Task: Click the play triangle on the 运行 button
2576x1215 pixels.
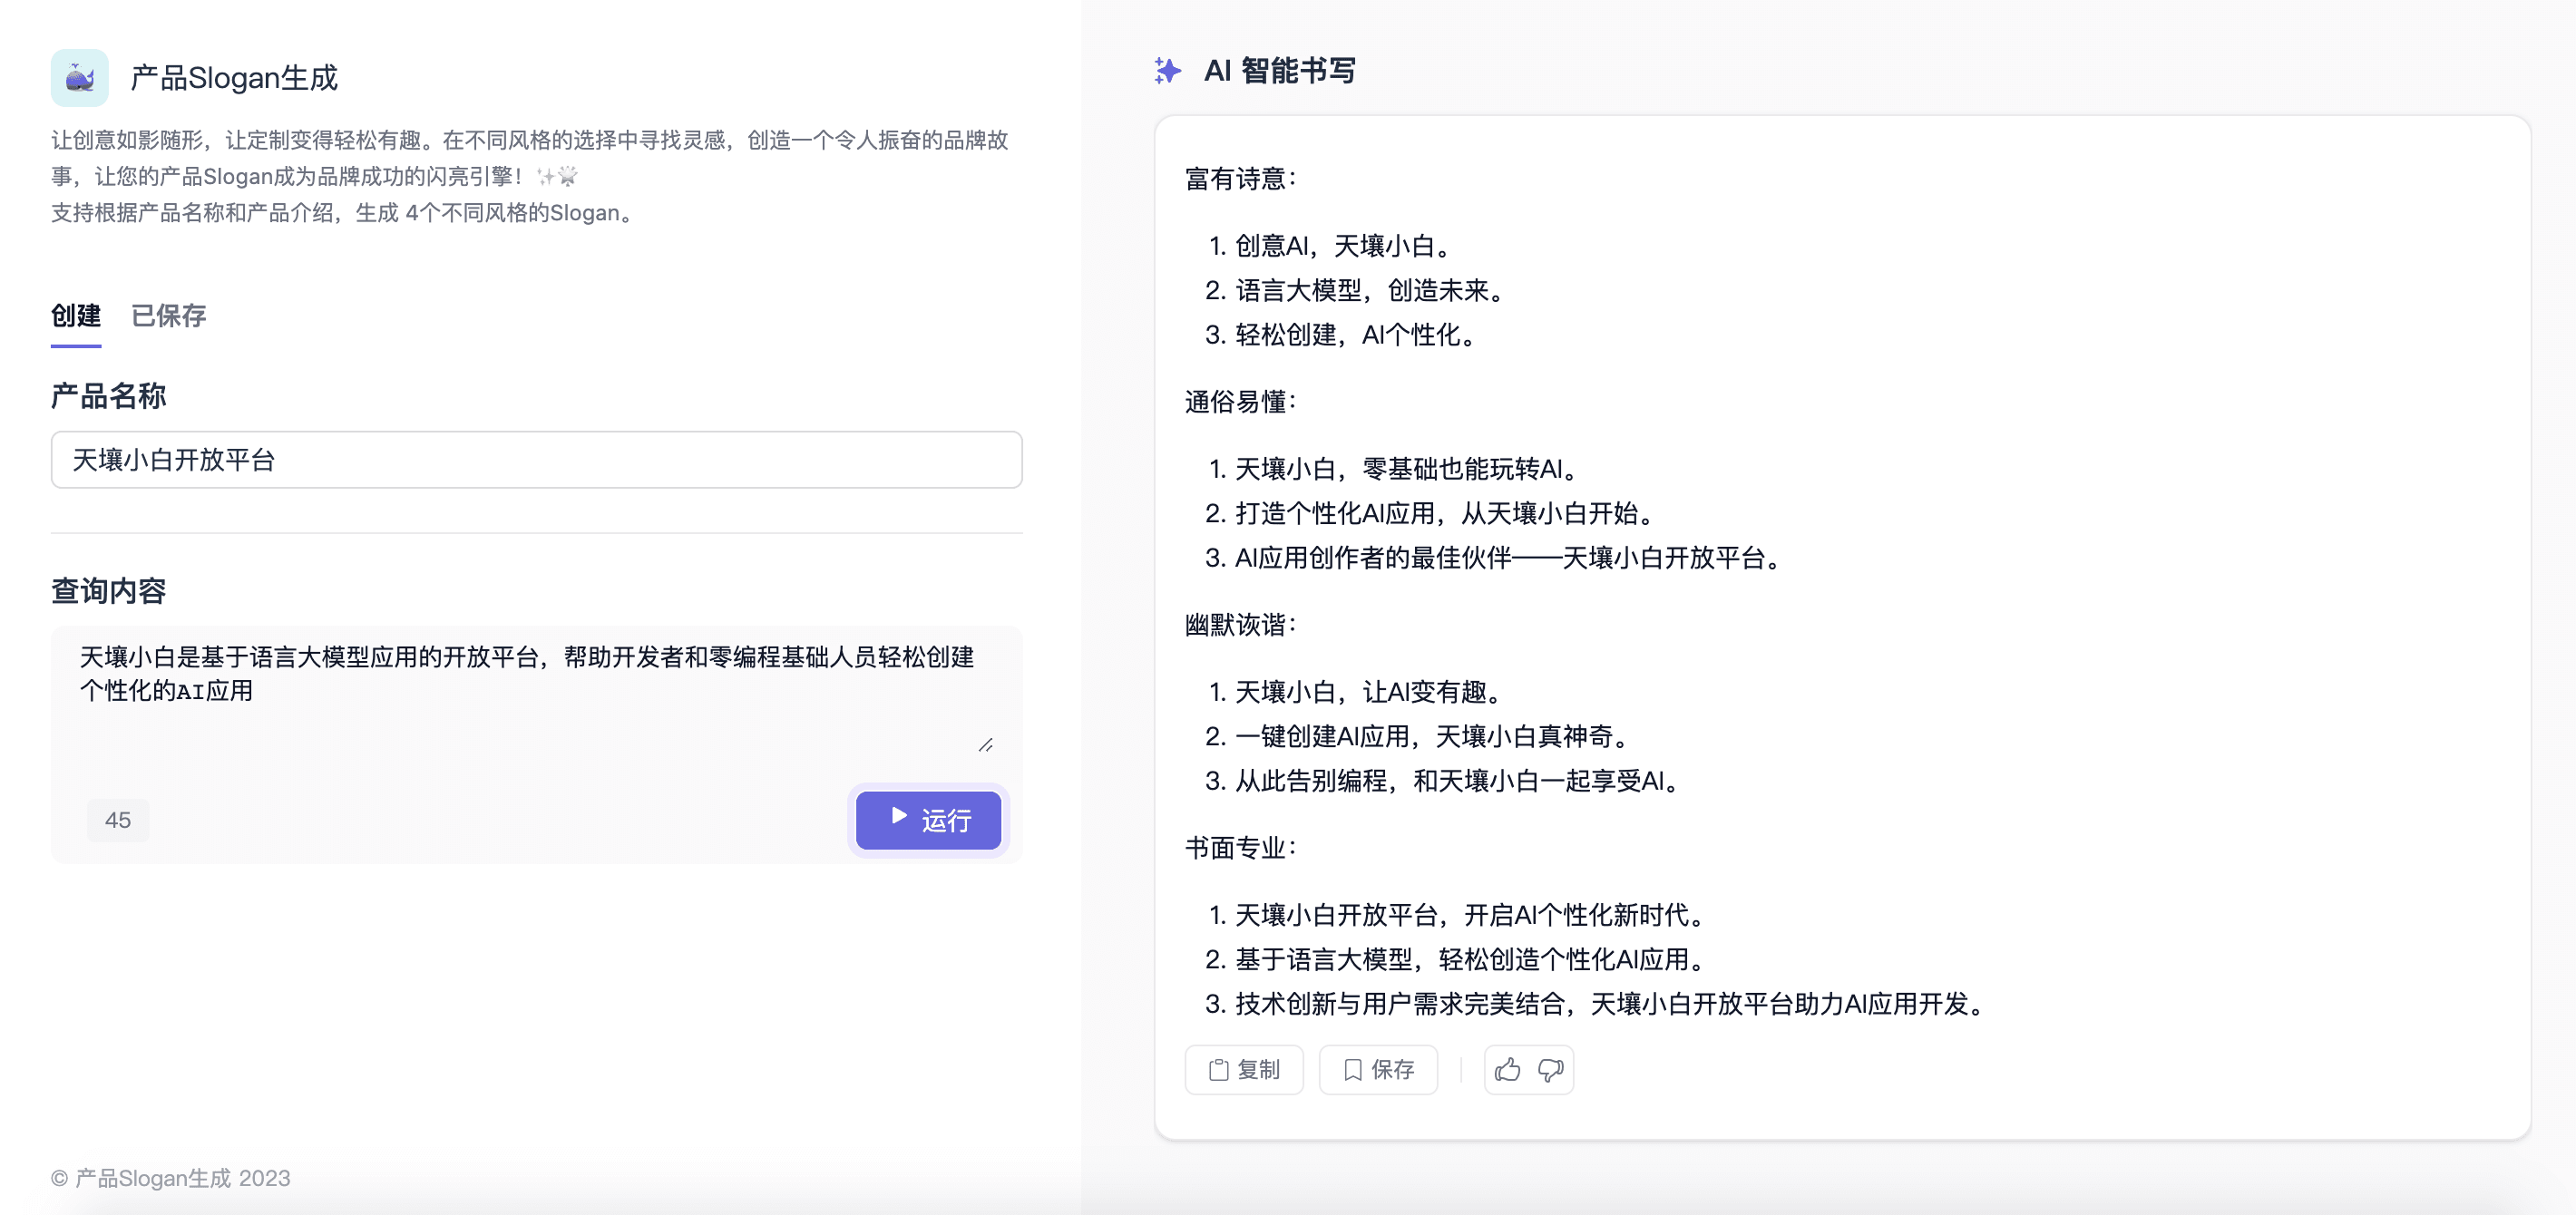Action: [x=898, y=817]
